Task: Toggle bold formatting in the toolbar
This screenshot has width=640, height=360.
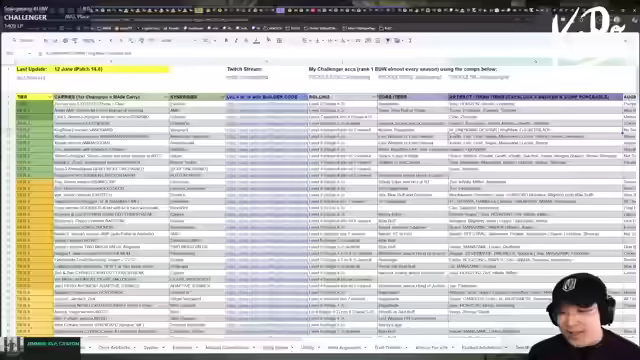Action: 226,40
